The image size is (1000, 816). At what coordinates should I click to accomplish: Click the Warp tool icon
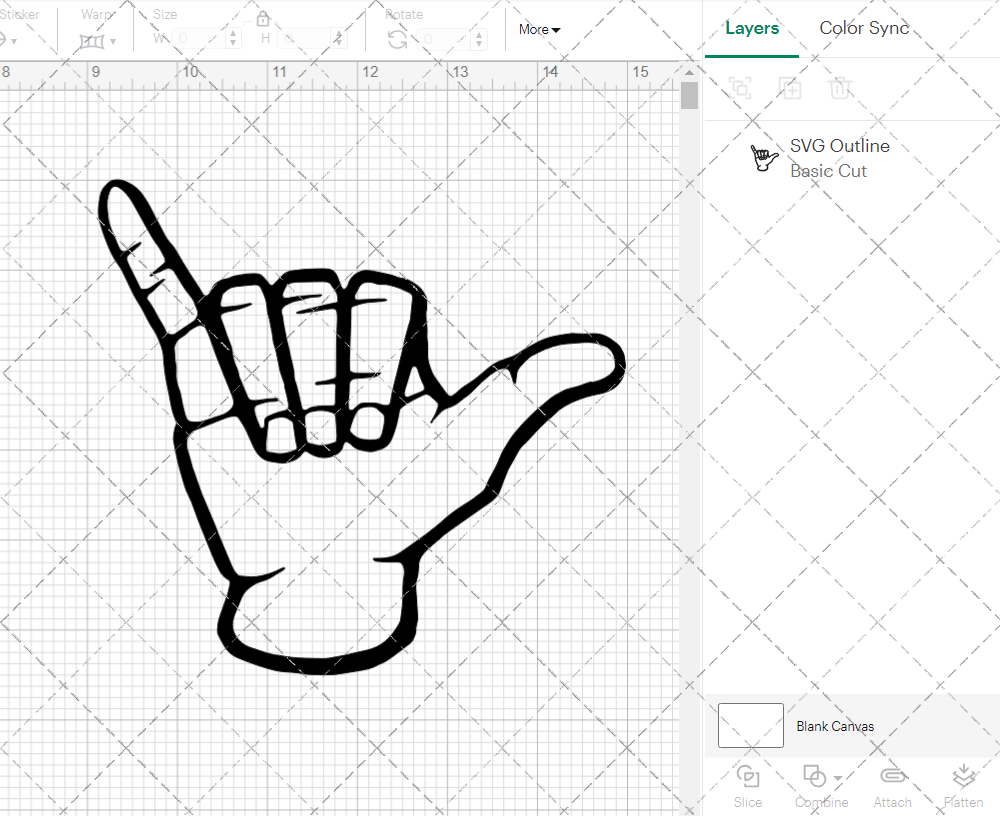[92, 41]
